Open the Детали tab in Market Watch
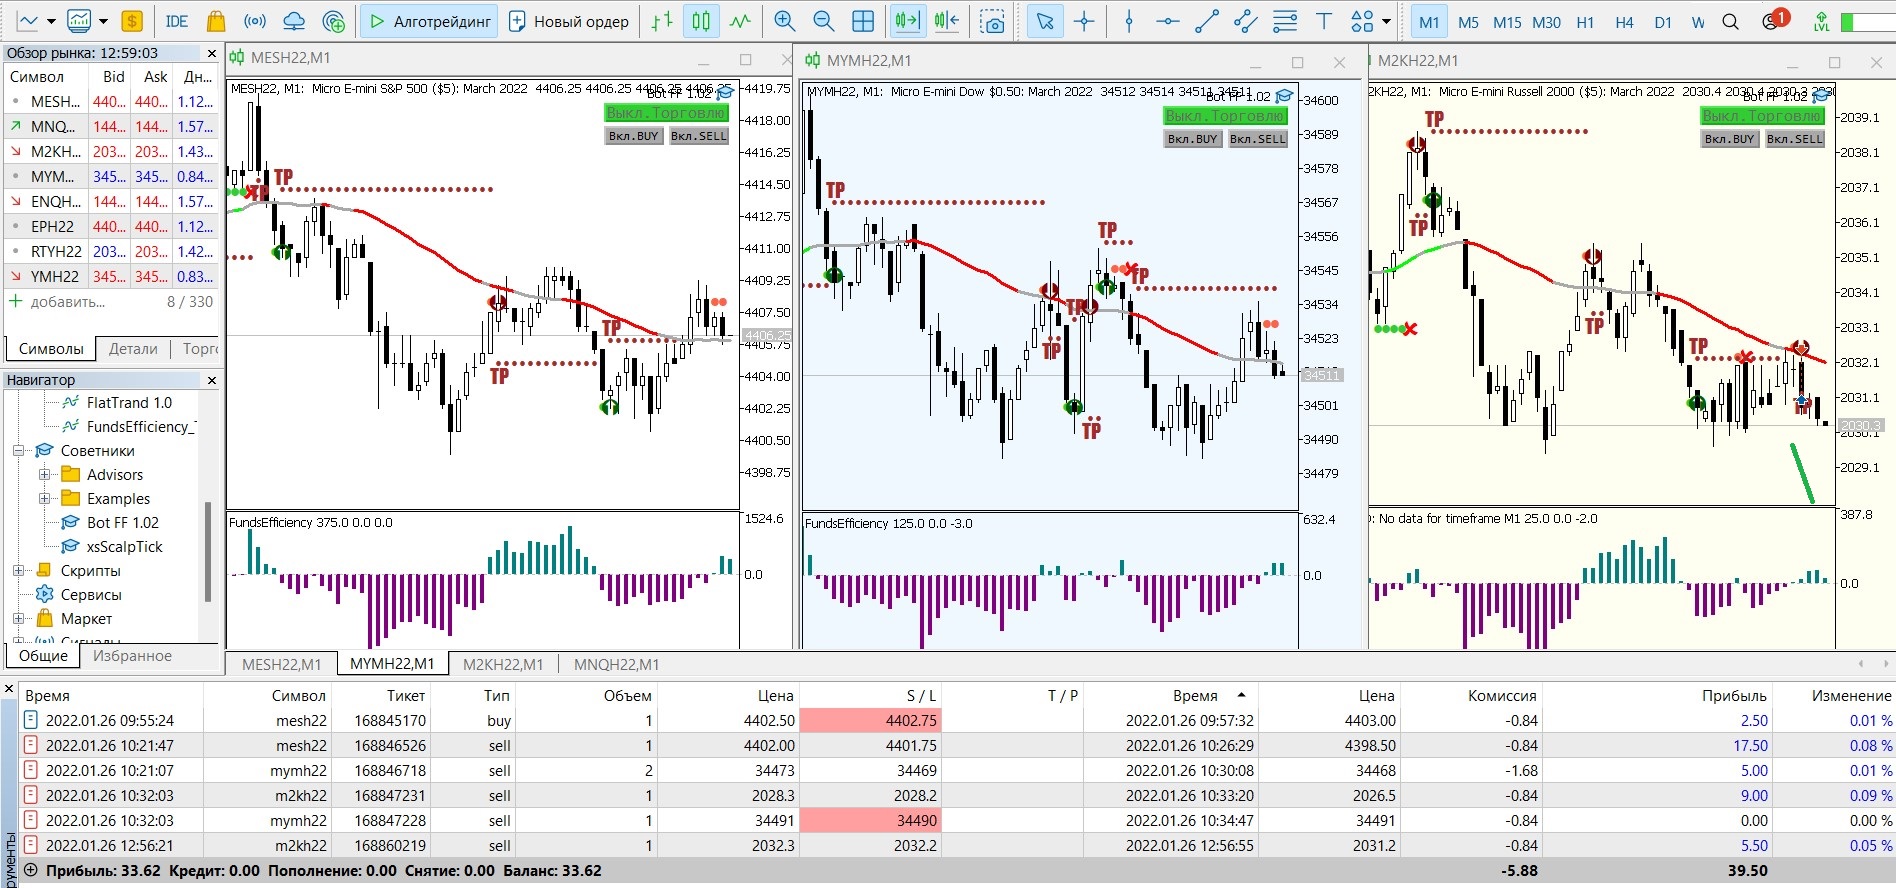The width and height of the screenshot is (1896, 888). 133,349
